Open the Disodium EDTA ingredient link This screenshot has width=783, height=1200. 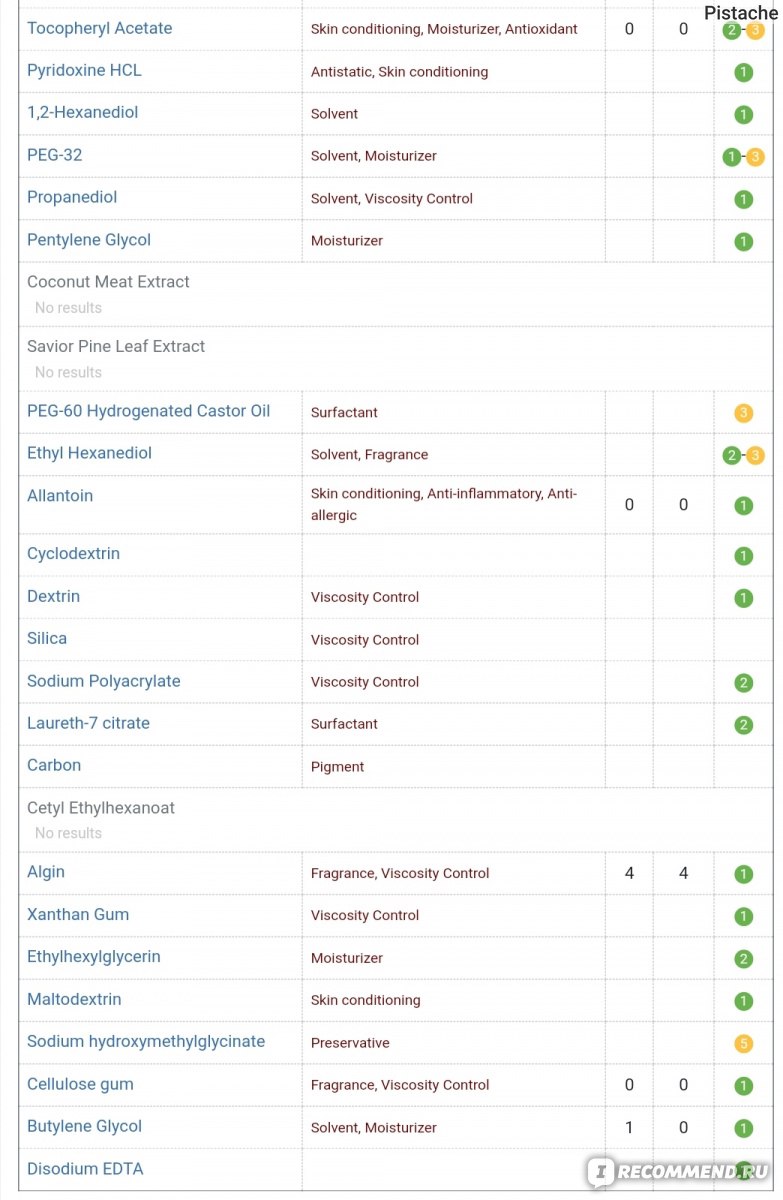click(86, 1169)
